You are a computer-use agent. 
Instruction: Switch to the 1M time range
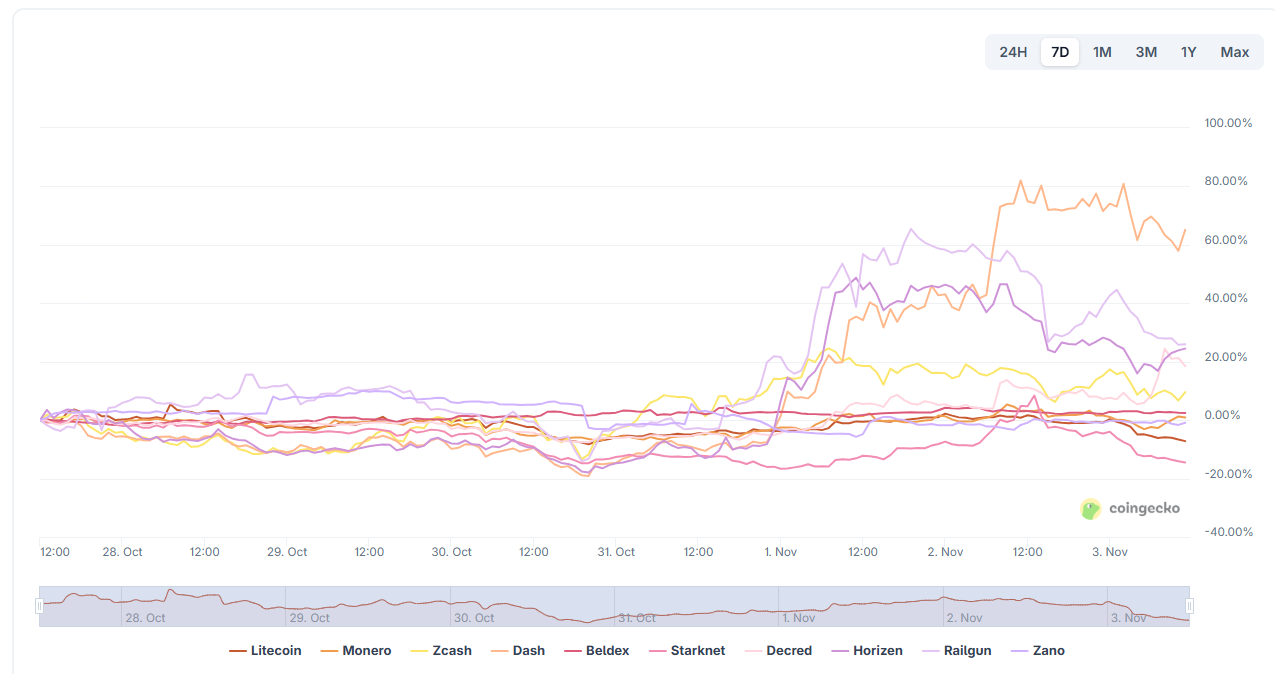[x=1102, y=51]
